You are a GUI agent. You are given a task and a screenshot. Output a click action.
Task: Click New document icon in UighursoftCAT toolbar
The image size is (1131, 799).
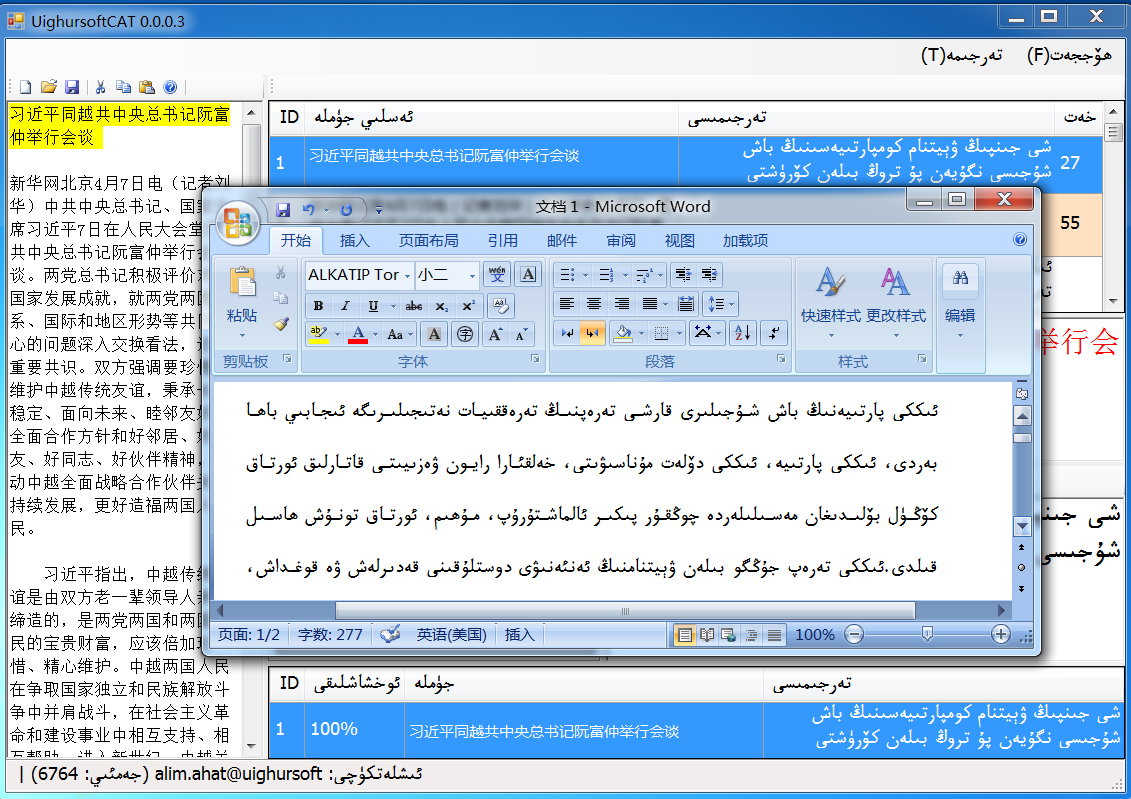pos(25,87)
